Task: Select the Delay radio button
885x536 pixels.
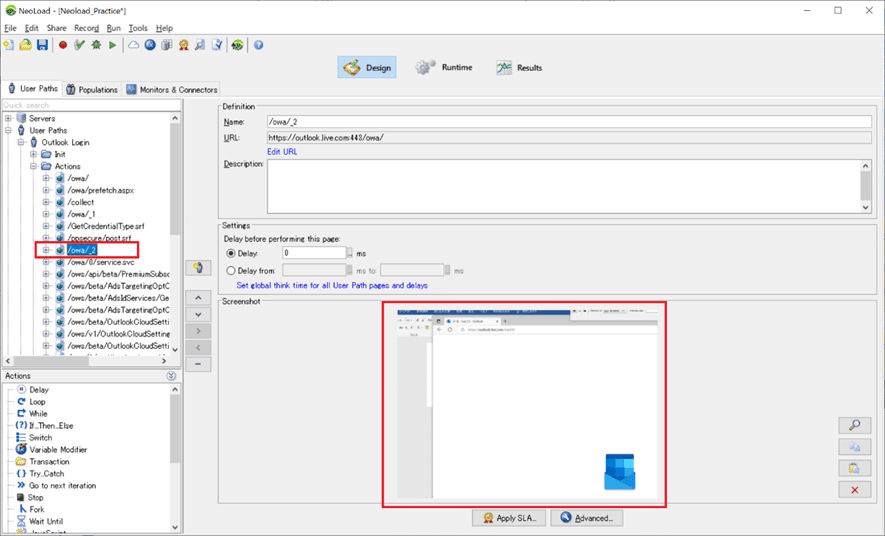Action: (231, 253)
